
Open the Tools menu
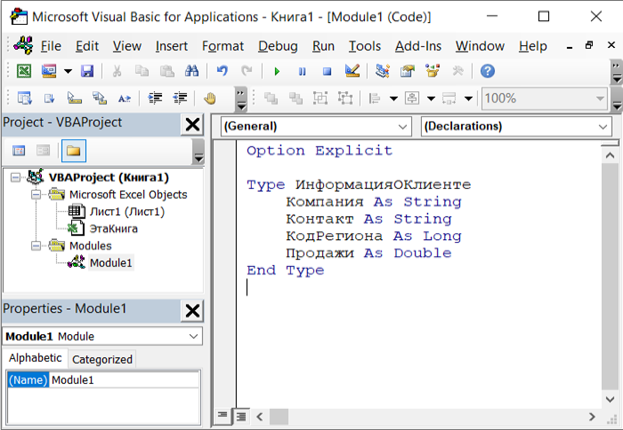pos(365,46)
